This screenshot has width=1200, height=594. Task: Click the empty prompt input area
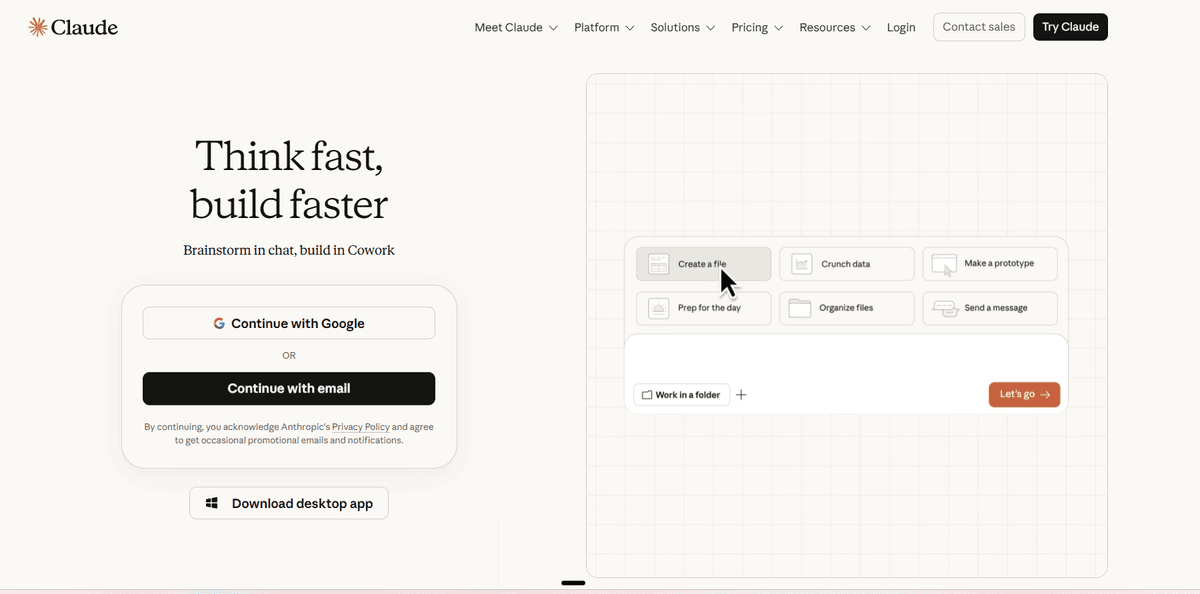[x=846, y=357]
